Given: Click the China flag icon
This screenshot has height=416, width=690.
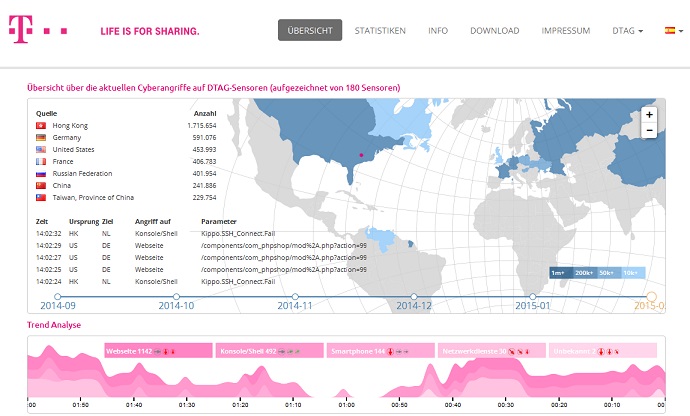Looking at the screenshot, I should click(41, 185).
